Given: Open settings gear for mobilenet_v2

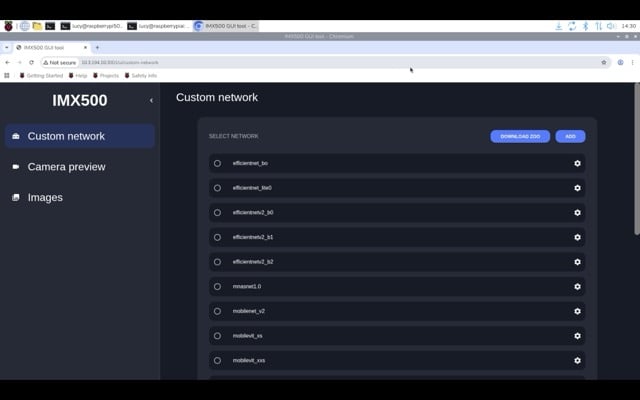Looking at the screenshot, I should point(577,311).
